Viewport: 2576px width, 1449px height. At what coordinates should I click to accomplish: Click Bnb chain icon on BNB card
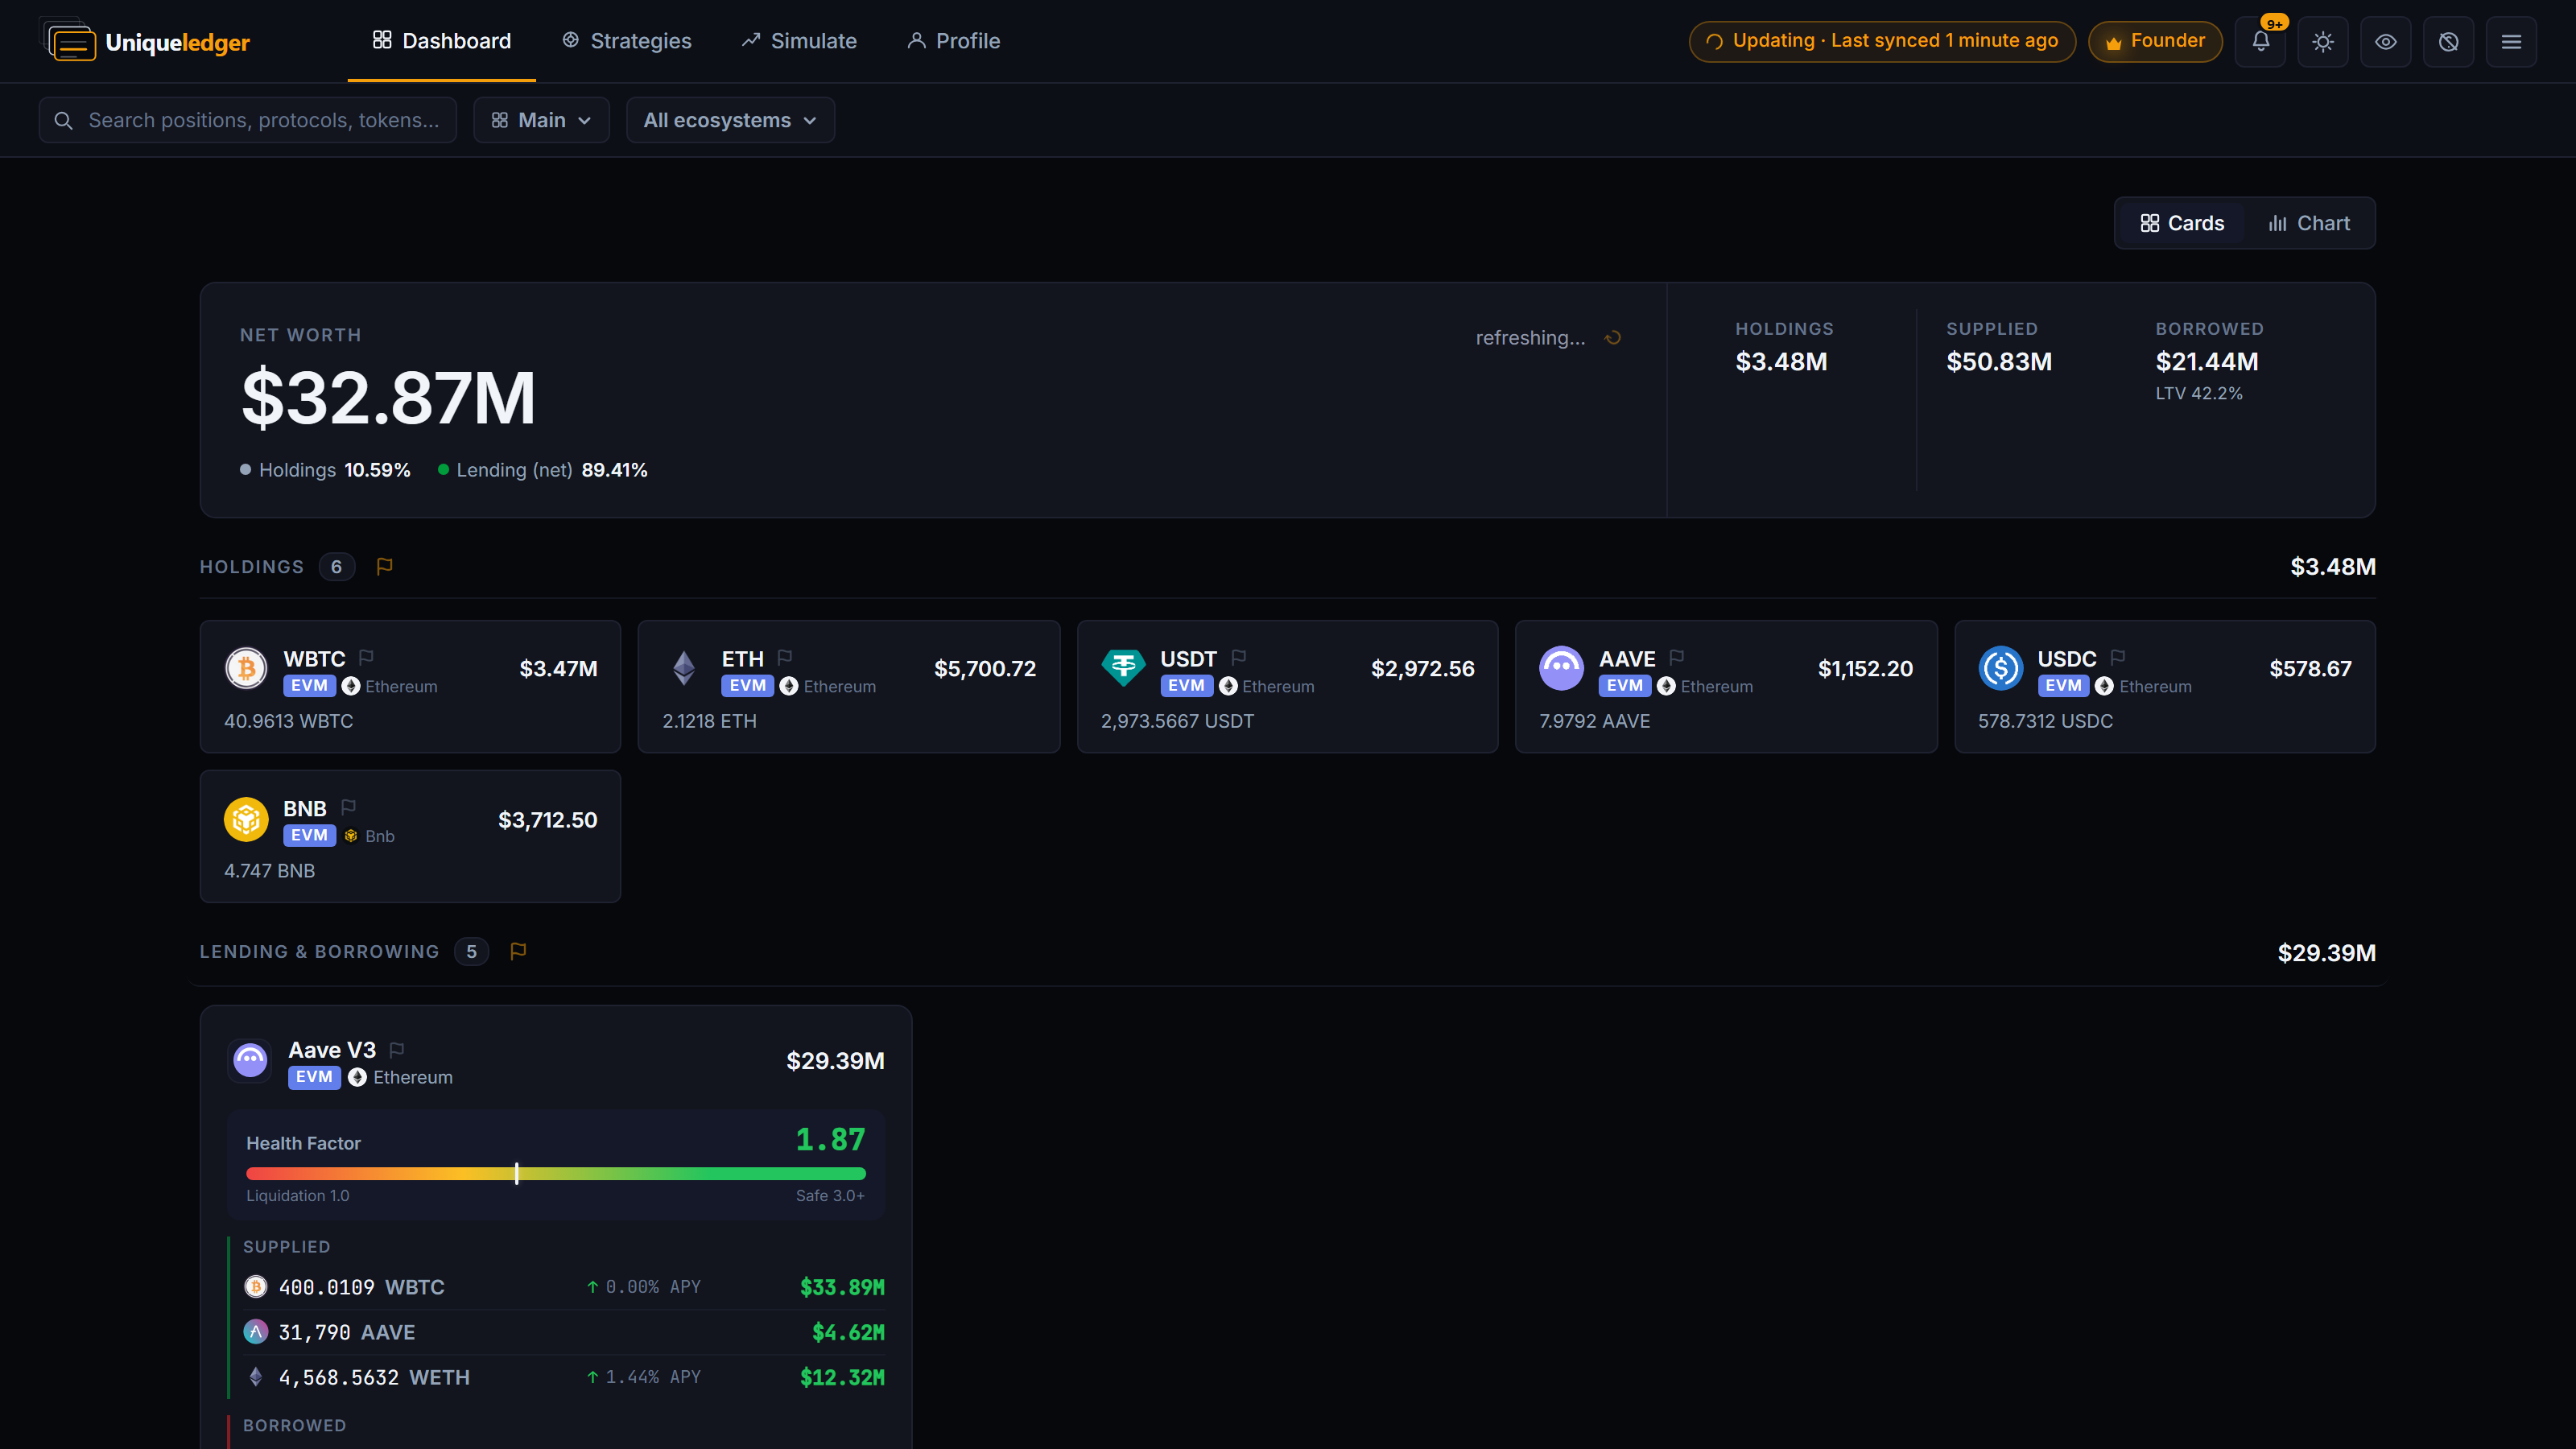pyautogui.click(x=351, y=836)
